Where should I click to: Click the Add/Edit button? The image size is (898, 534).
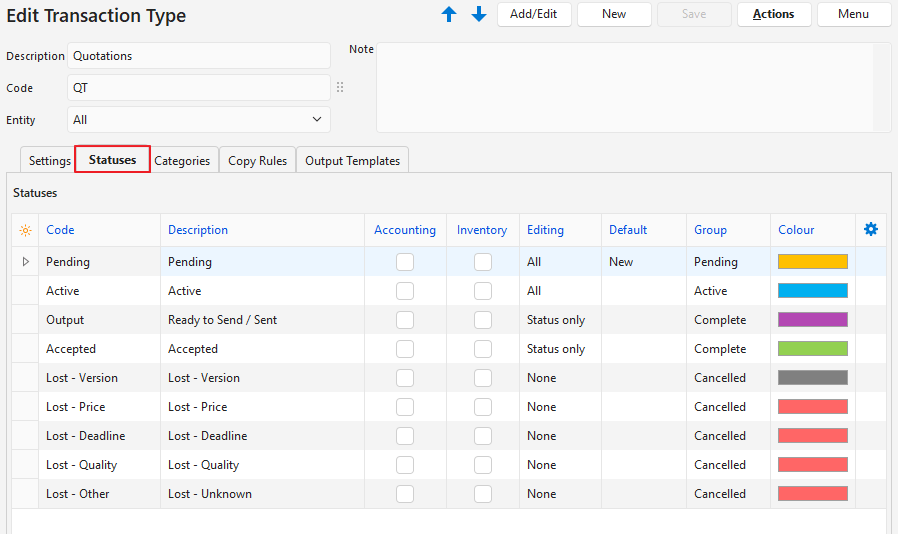click(534, 14)
